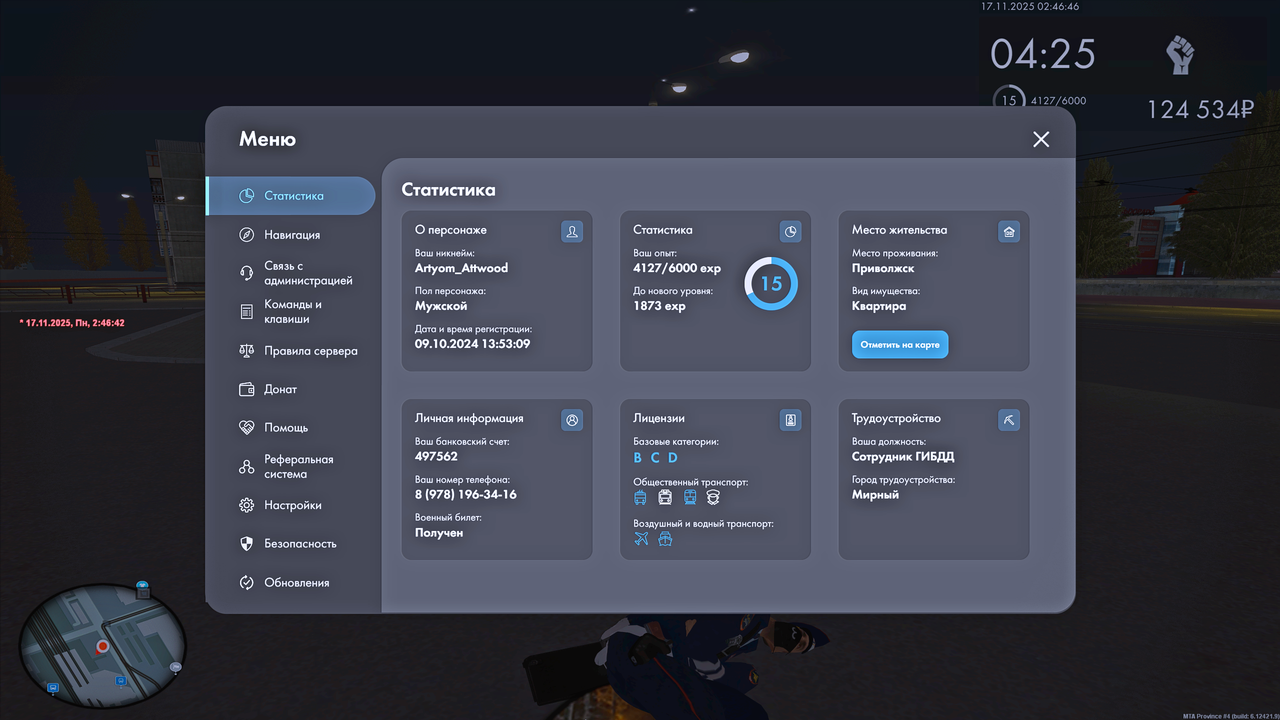Click the pickaxe icon in Трудоустройство card
The width and height of the screenshot is (1280, 720).
tap(1009, 421)
